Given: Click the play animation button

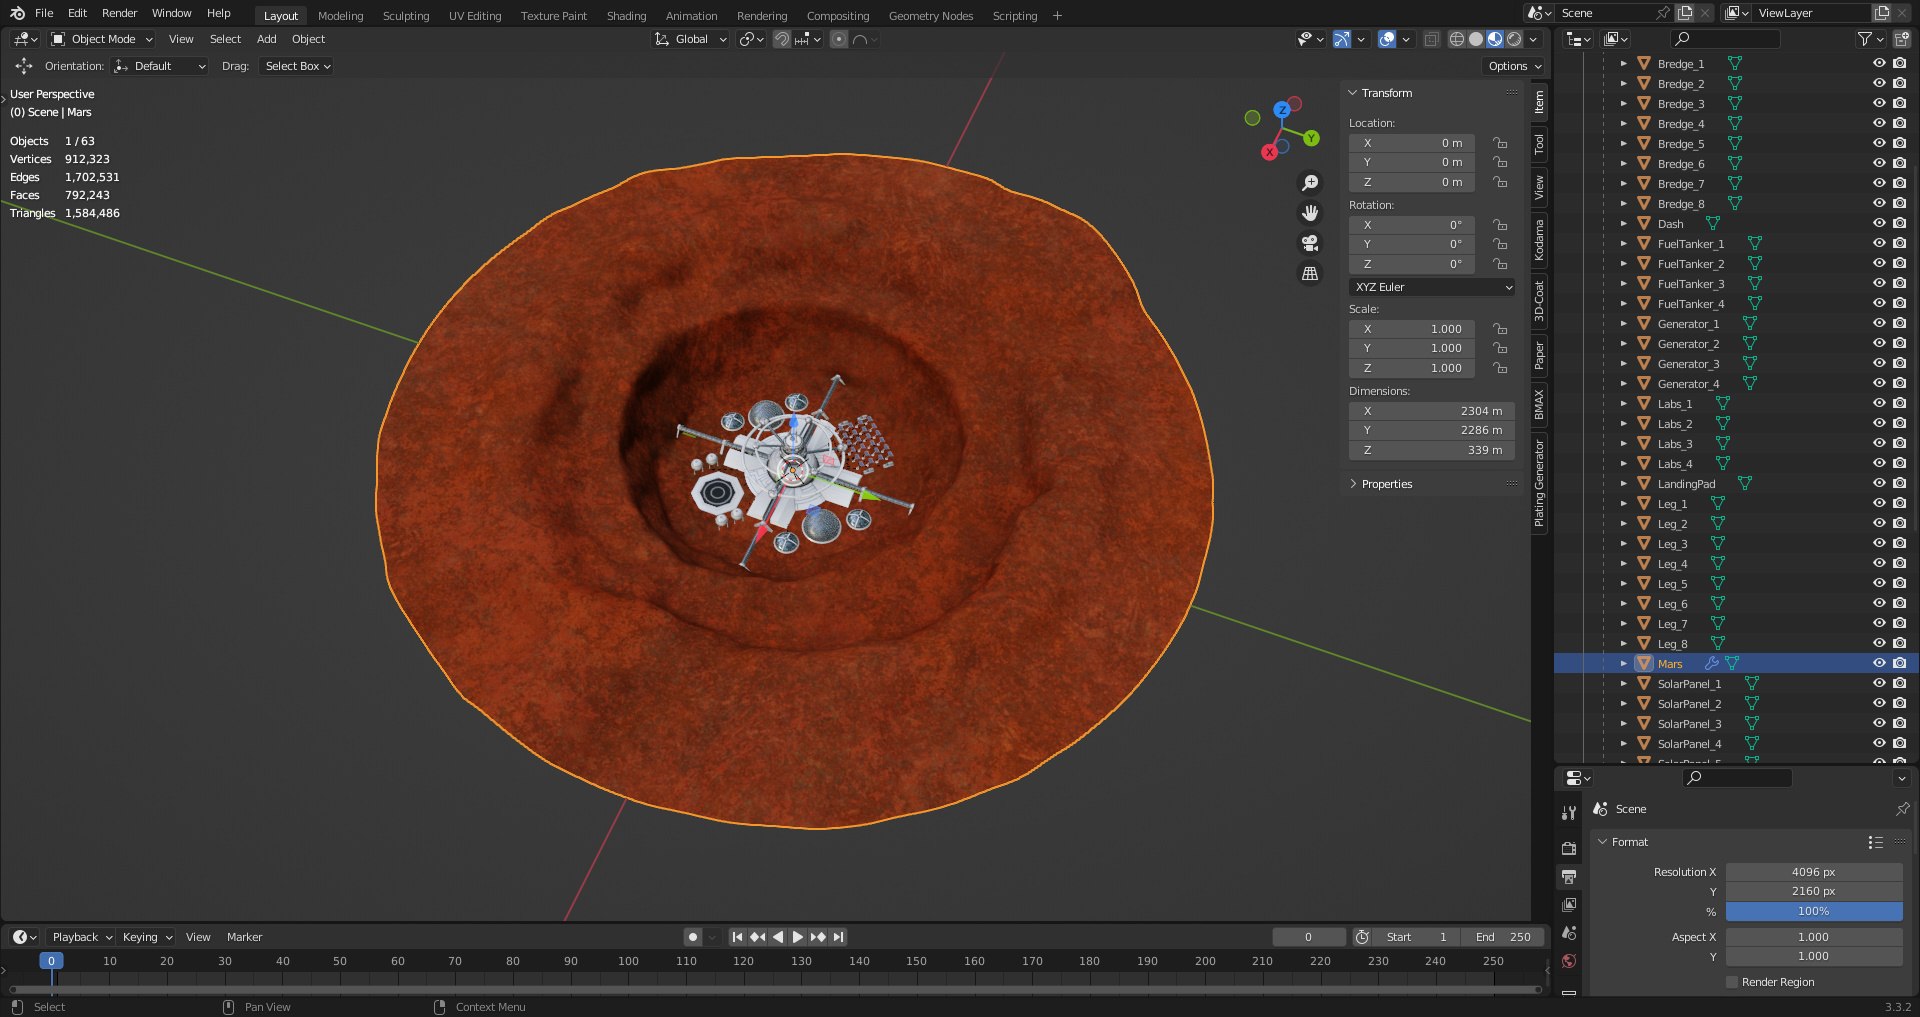Looking at the screenshot, I should pos(797,937).
